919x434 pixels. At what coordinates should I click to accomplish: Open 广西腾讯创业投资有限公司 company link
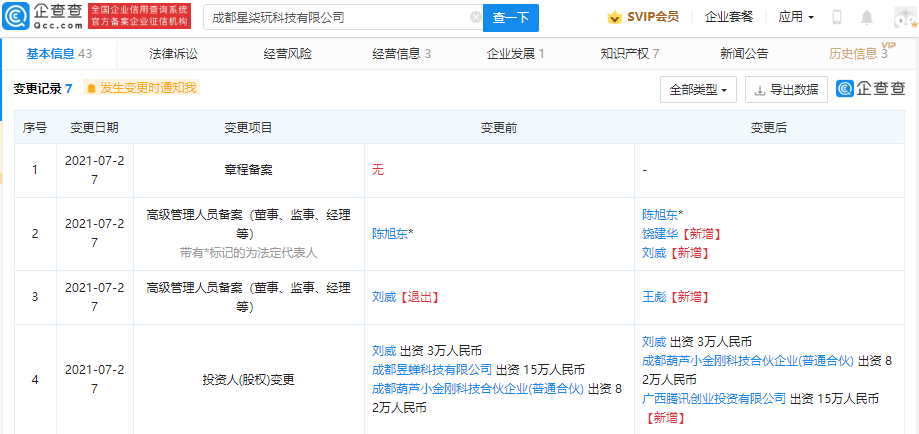click(714, 399)
